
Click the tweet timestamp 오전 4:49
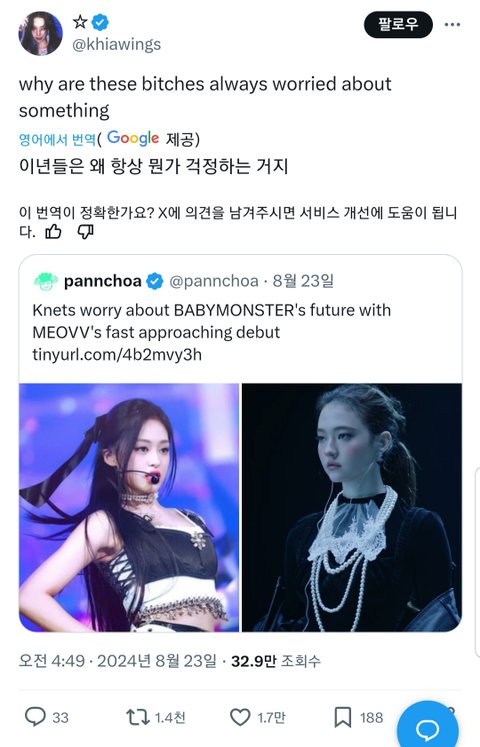coord(52,661)
